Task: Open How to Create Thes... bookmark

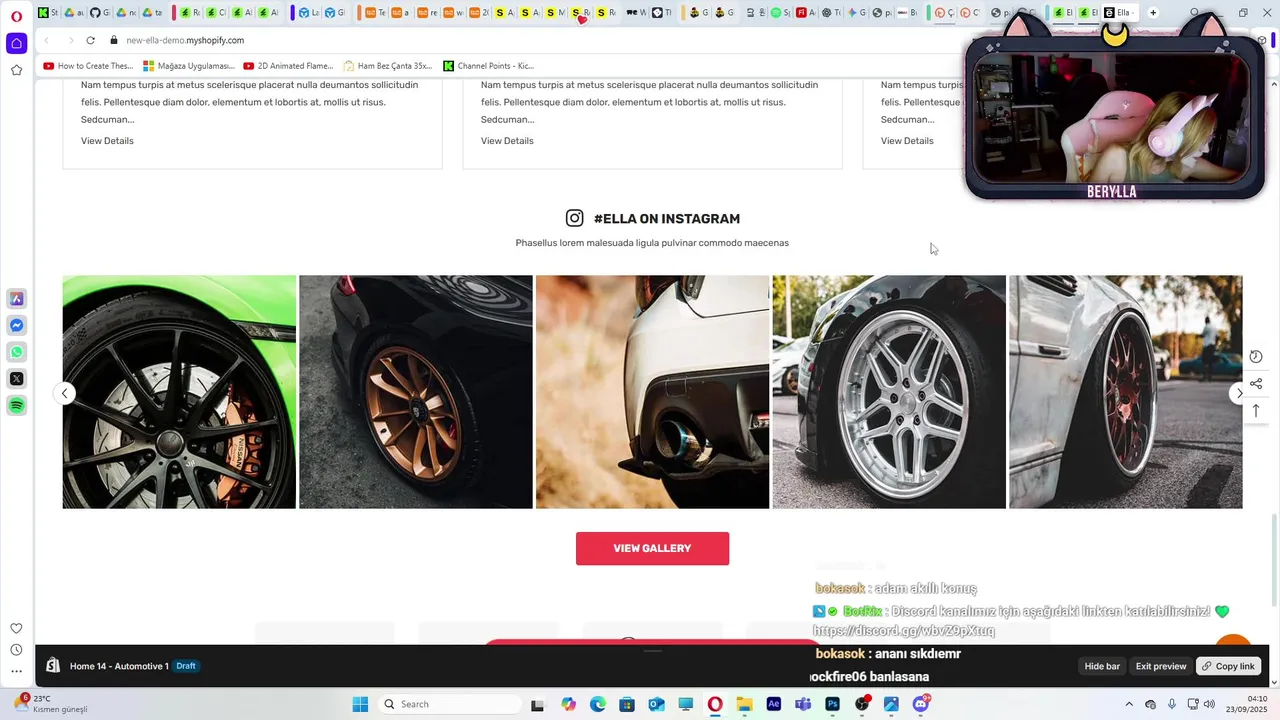Action: click(88, 66)
